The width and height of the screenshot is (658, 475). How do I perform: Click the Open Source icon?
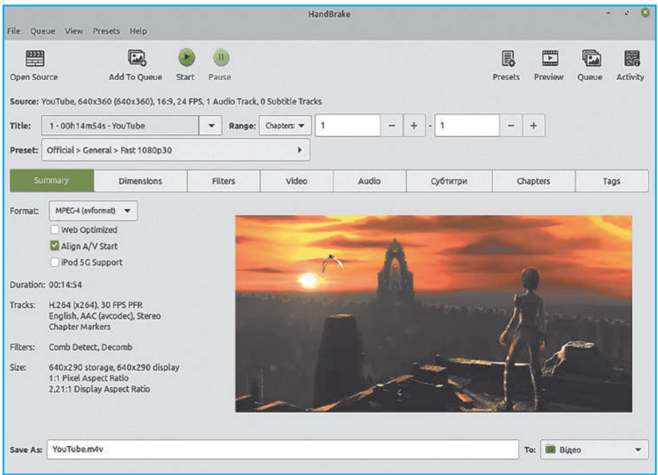pyautogui.click(x=34, y=59)
